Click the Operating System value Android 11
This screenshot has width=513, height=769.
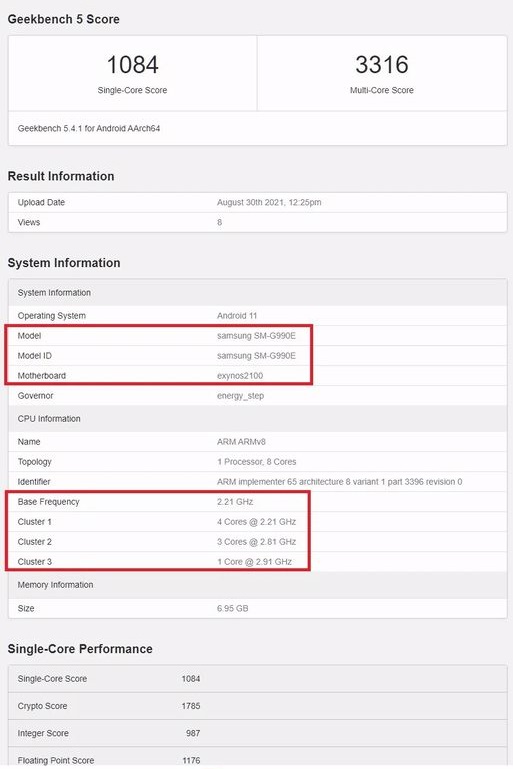click(x=237, y=316)
